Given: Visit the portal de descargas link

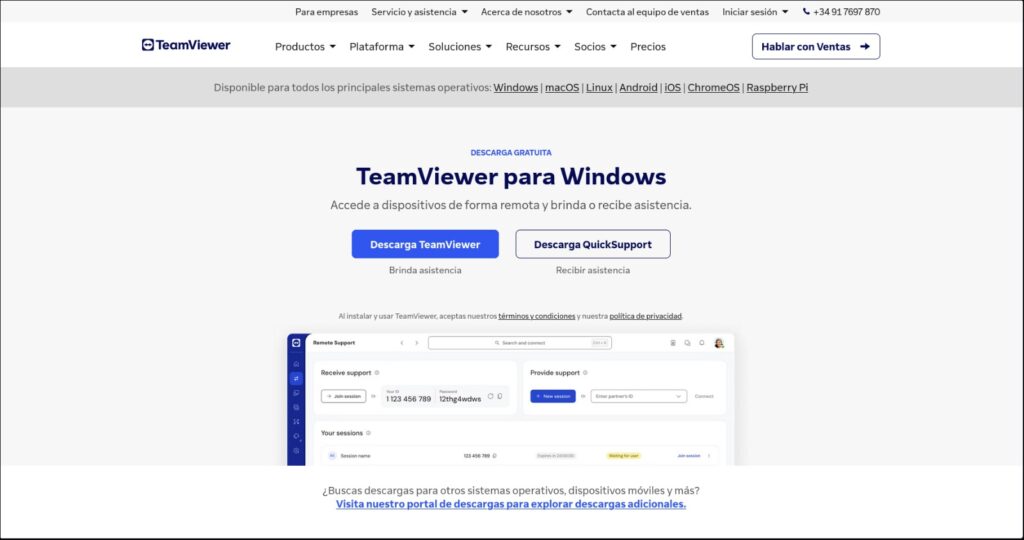Looking at the screenshot, I should pyautogui.click(x=511, y=505).
